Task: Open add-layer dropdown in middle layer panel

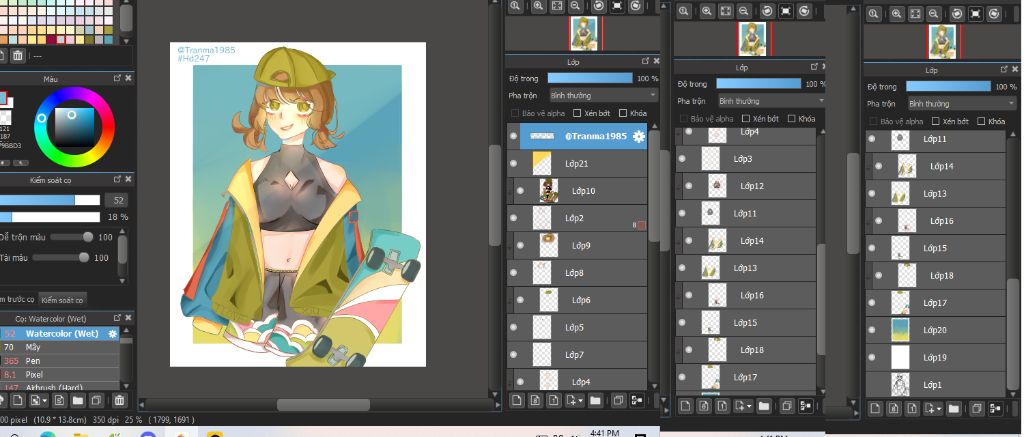Action: pyautogui.click(x=743, y=406)
